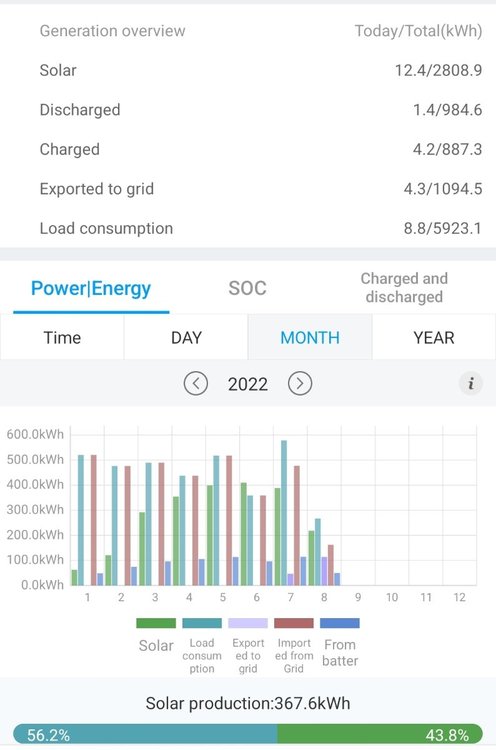Toggle the From battery legend series
Screen dimensions: 496x750
pyautogui.click(x=340, y=643)
